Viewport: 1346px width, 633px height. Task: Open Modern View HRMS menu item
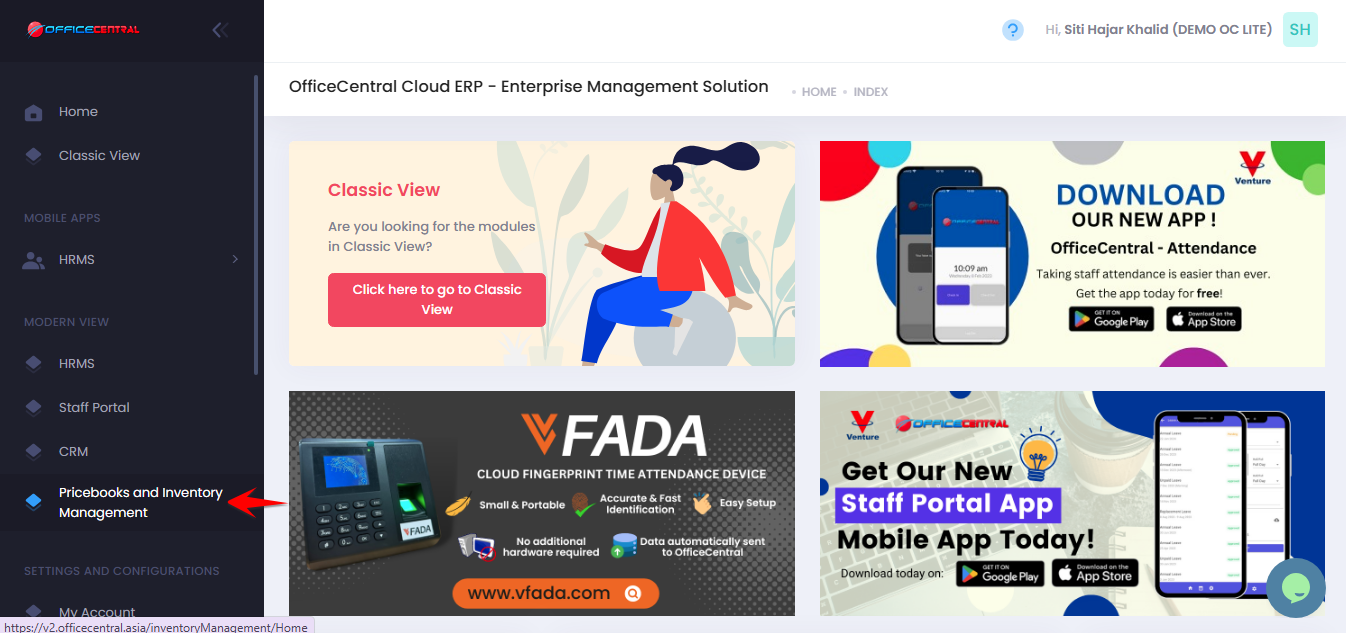pyautogui.click(x=77, y=363)
